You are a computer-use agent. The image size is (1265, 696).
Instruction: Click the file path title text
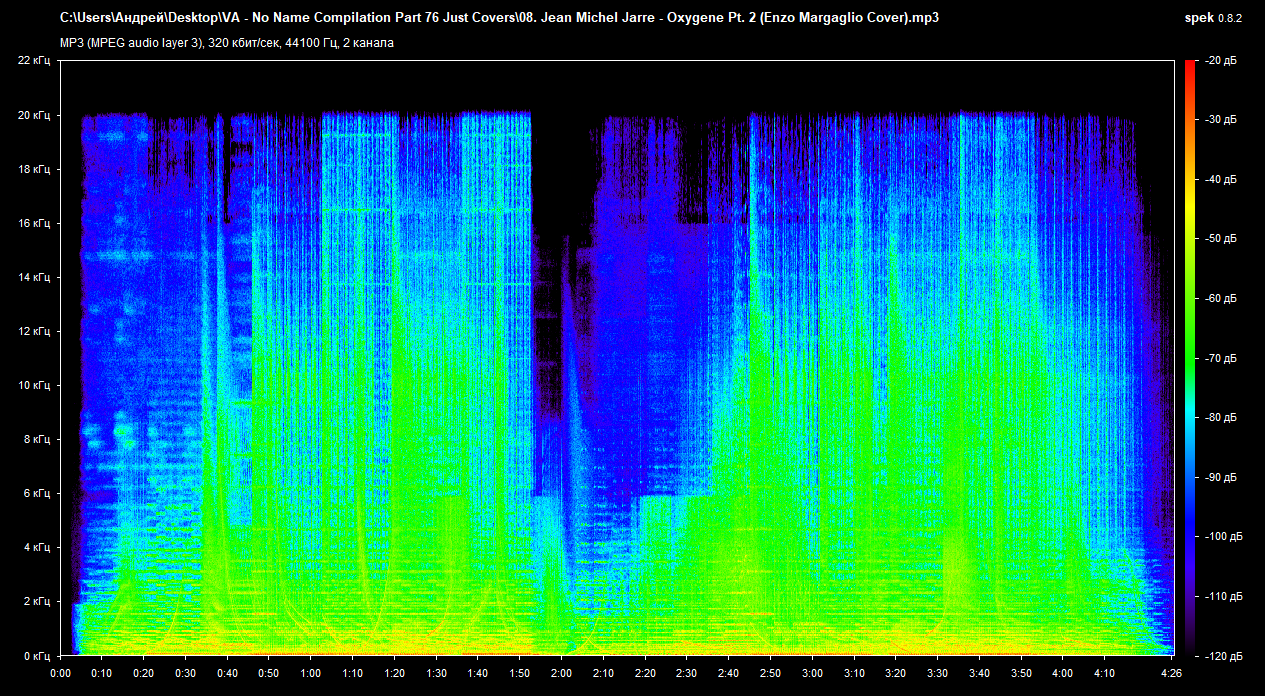click(499, 18)
